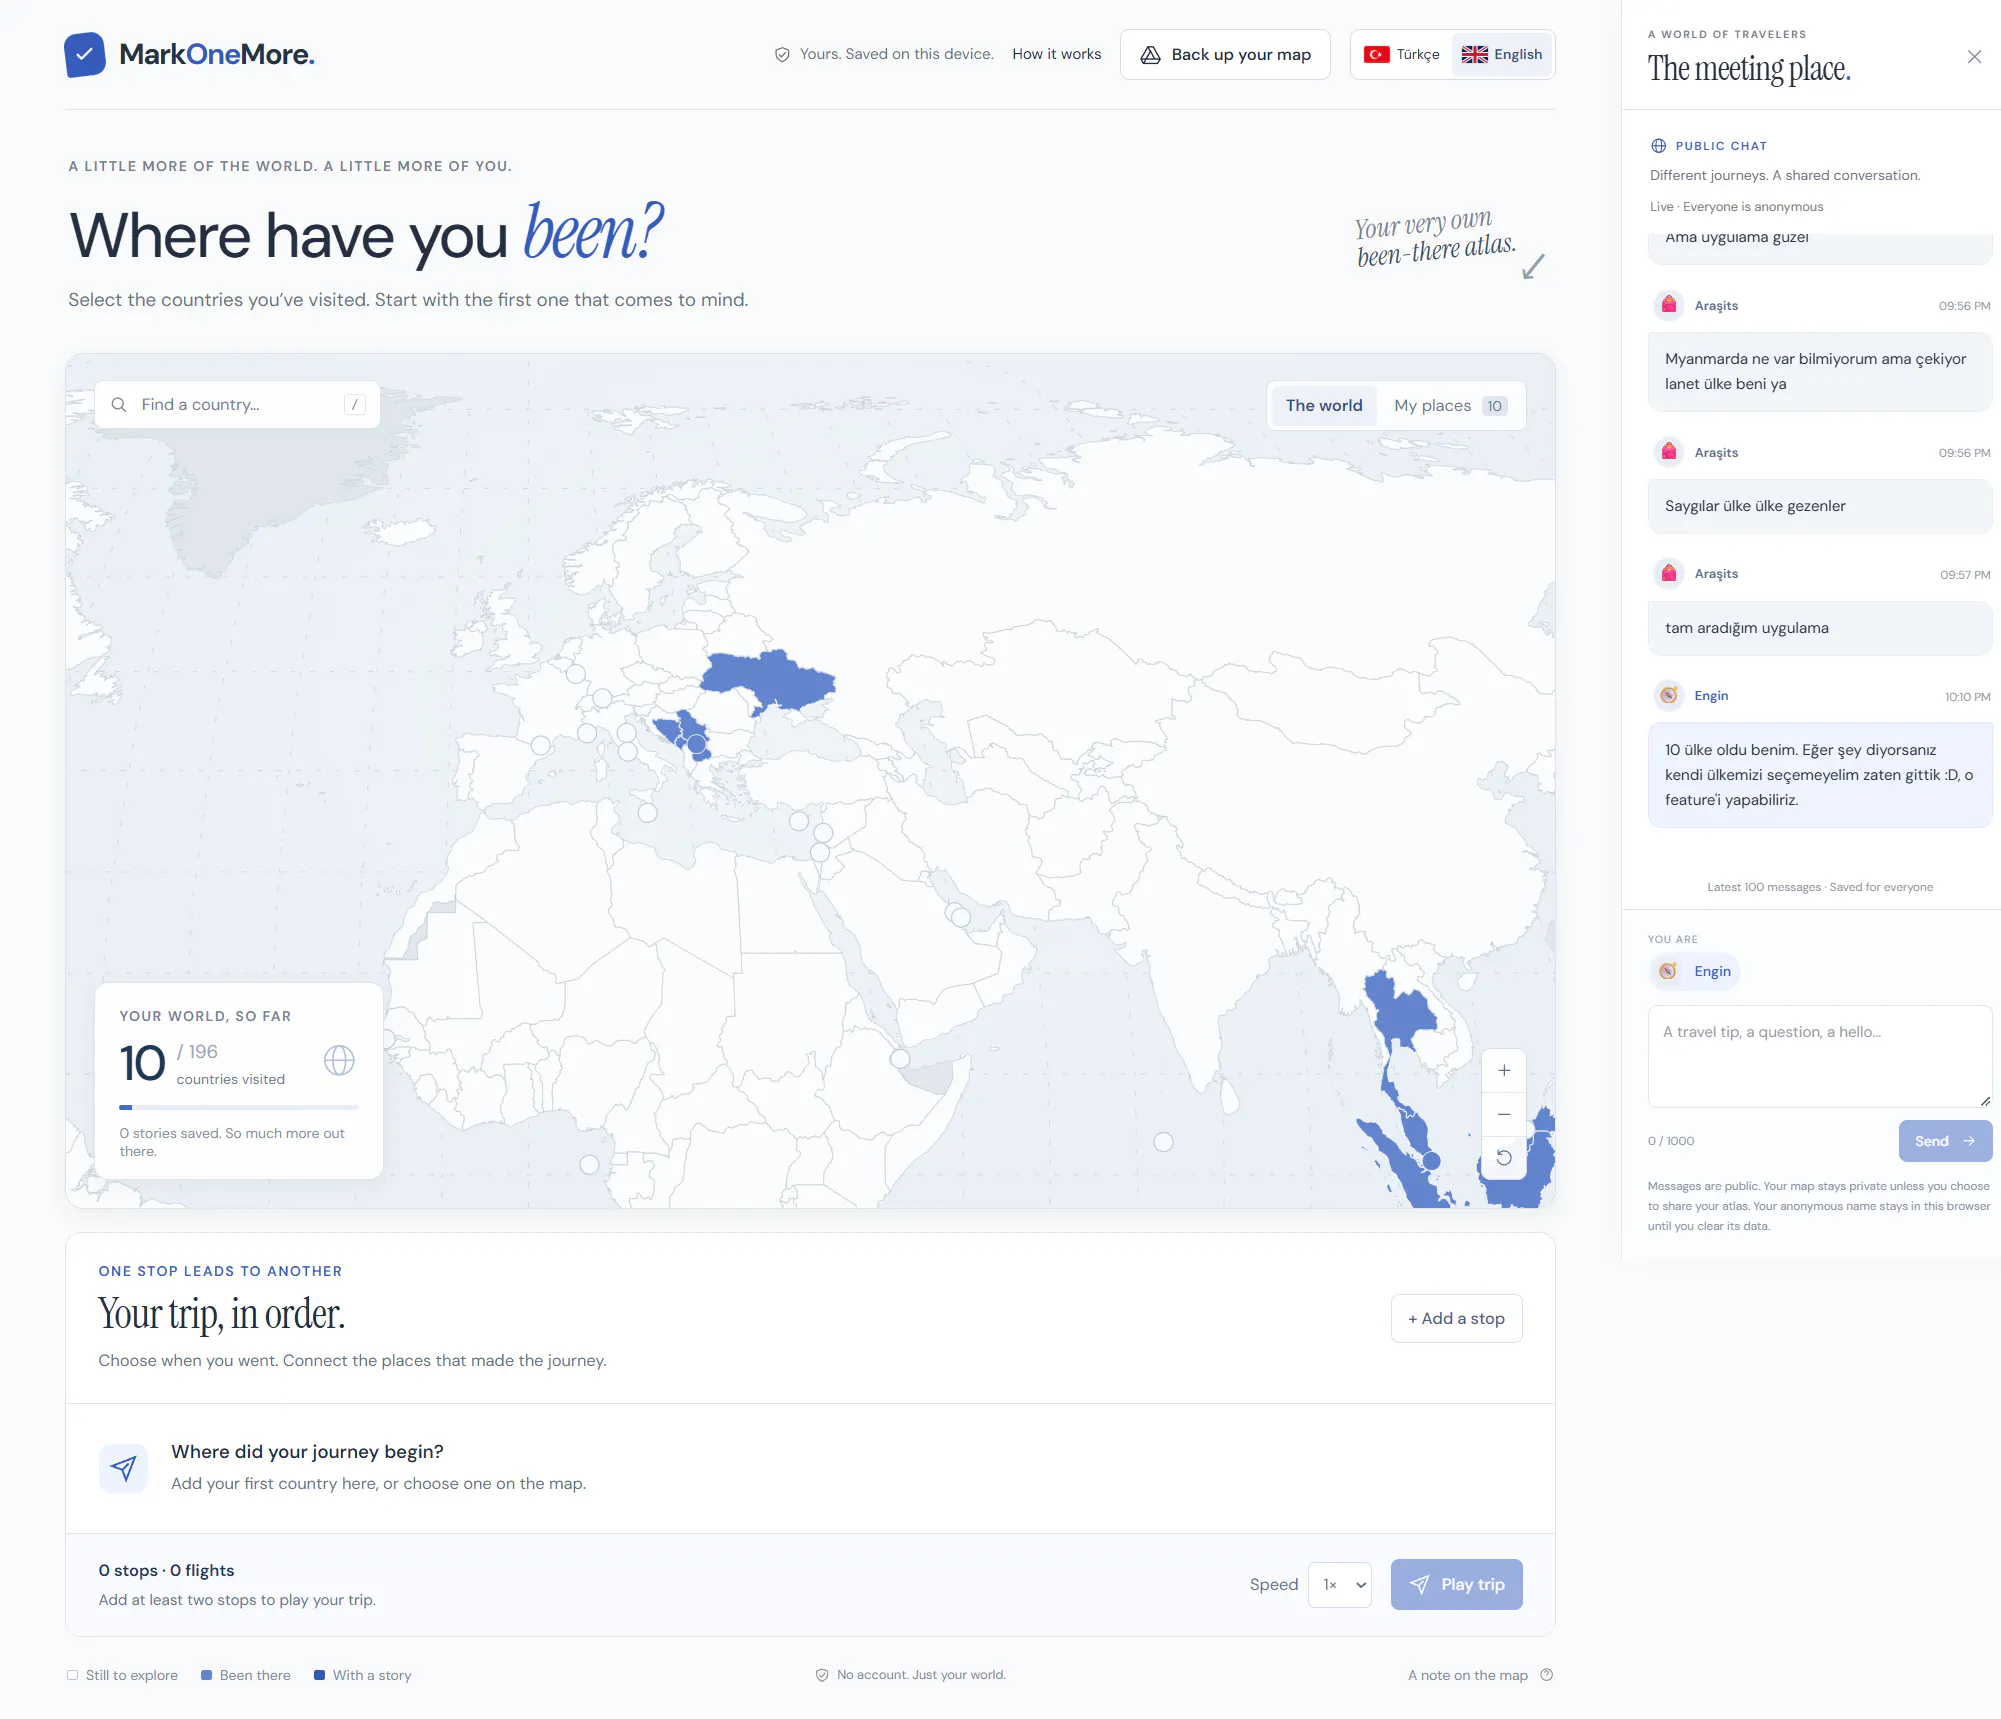This screenshot has width=2001, height=1719.
Task: Click the chat message textarea
Action: (x=1820, y=1056)
